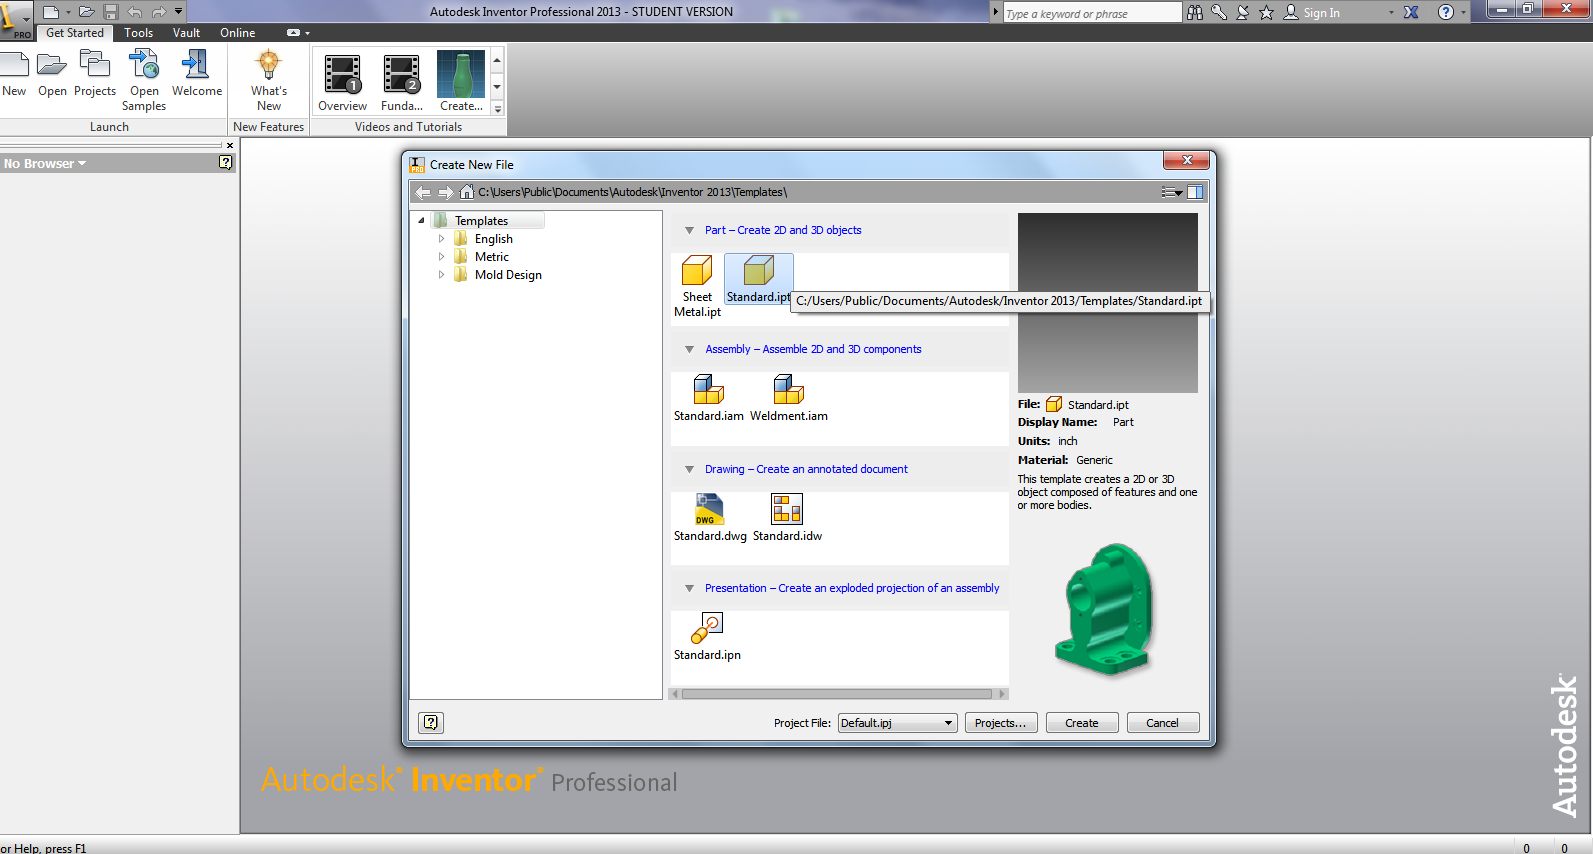Screen dimensions: 1593x854
Task: Click the New file ribbon icon
Action: pyautogui.click(x=14, y=74)
